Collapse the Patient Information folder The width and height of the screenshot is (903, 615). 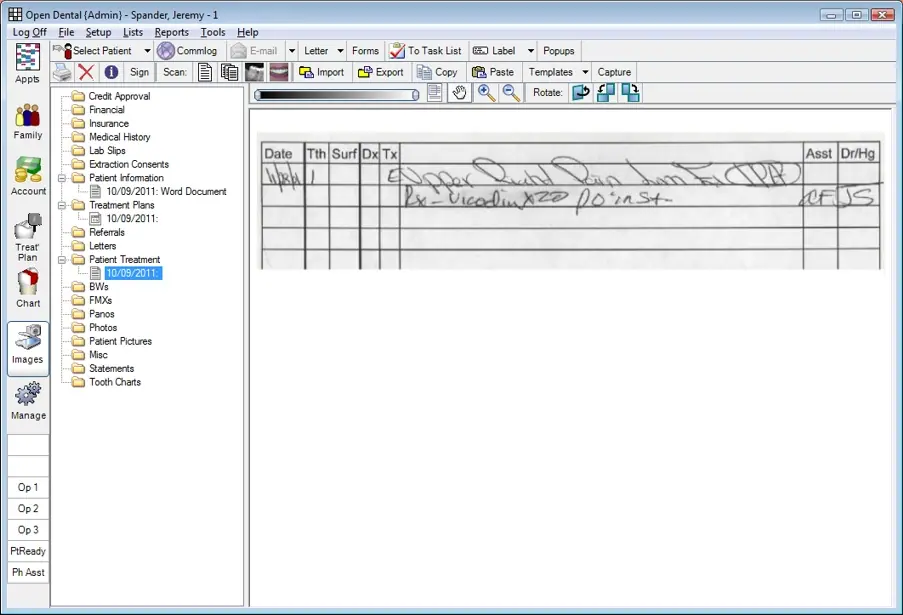(x=60, y=177)
